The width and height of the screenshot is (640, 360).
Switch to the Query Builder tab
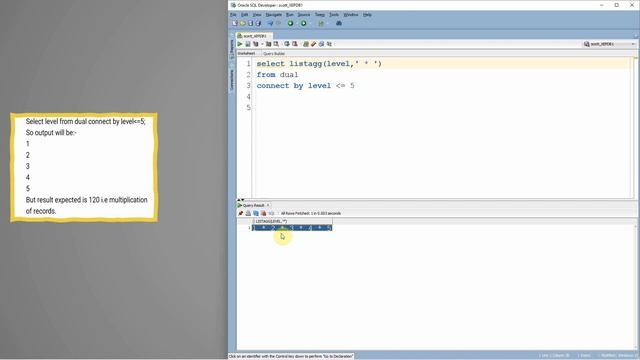274,53
